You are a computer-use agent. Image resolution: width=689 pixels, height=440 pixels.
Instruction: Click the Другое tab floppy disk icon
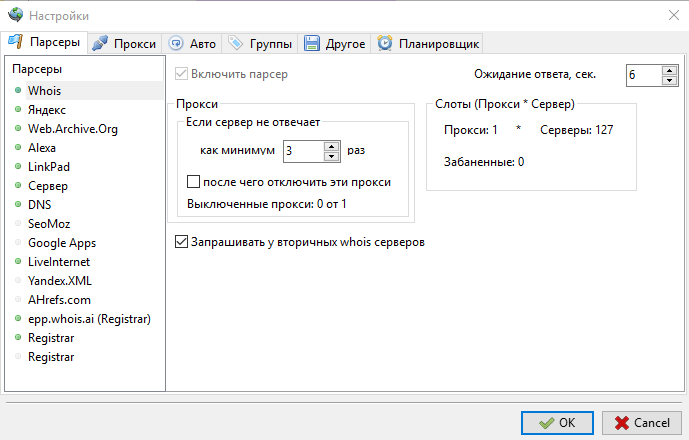[312, 44]
